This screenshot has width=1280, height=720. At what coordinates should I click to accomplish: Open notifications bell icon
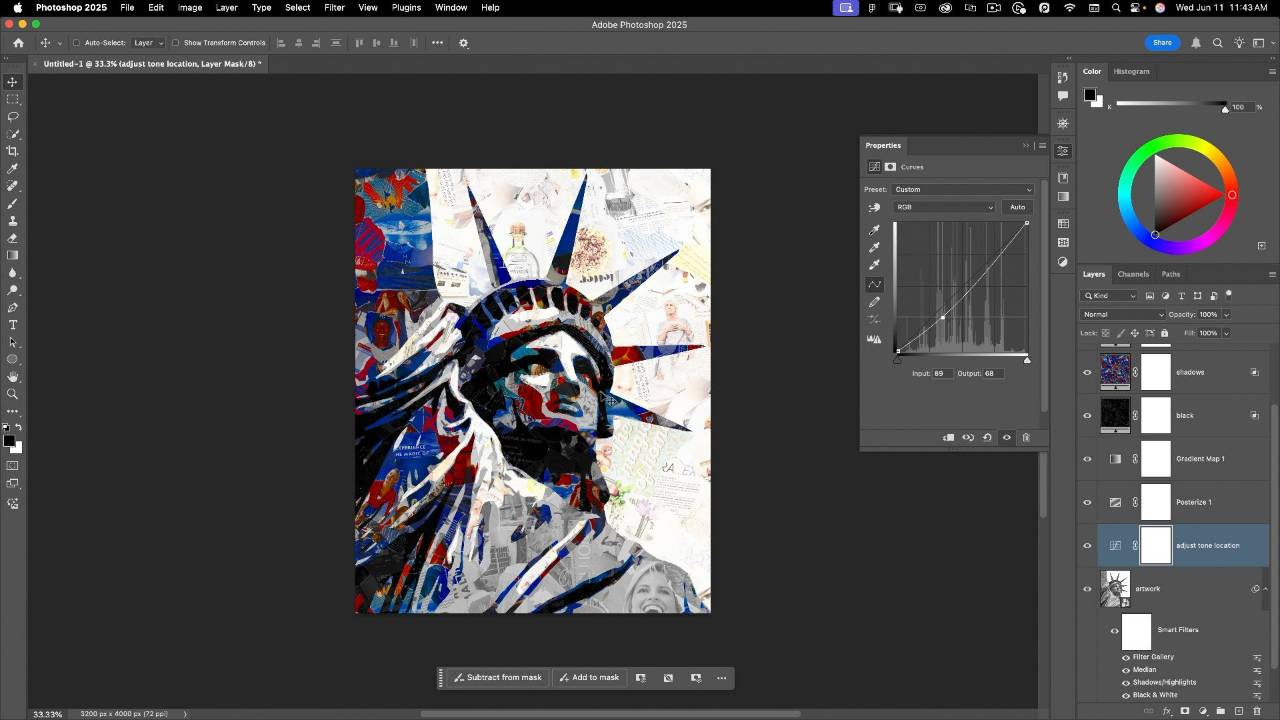point(1196,43)
